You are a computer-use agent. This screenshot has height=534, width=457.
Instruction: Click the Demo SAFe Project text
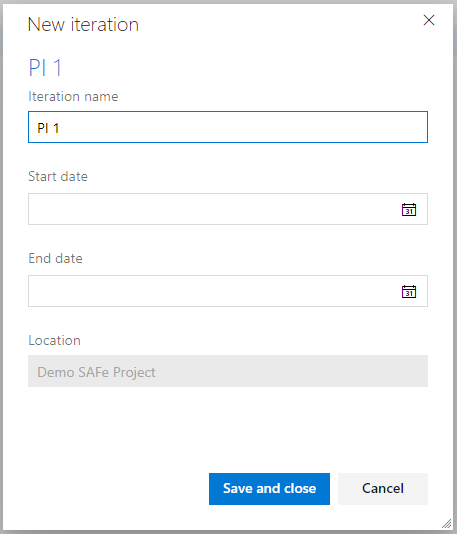tap(96, 373)
